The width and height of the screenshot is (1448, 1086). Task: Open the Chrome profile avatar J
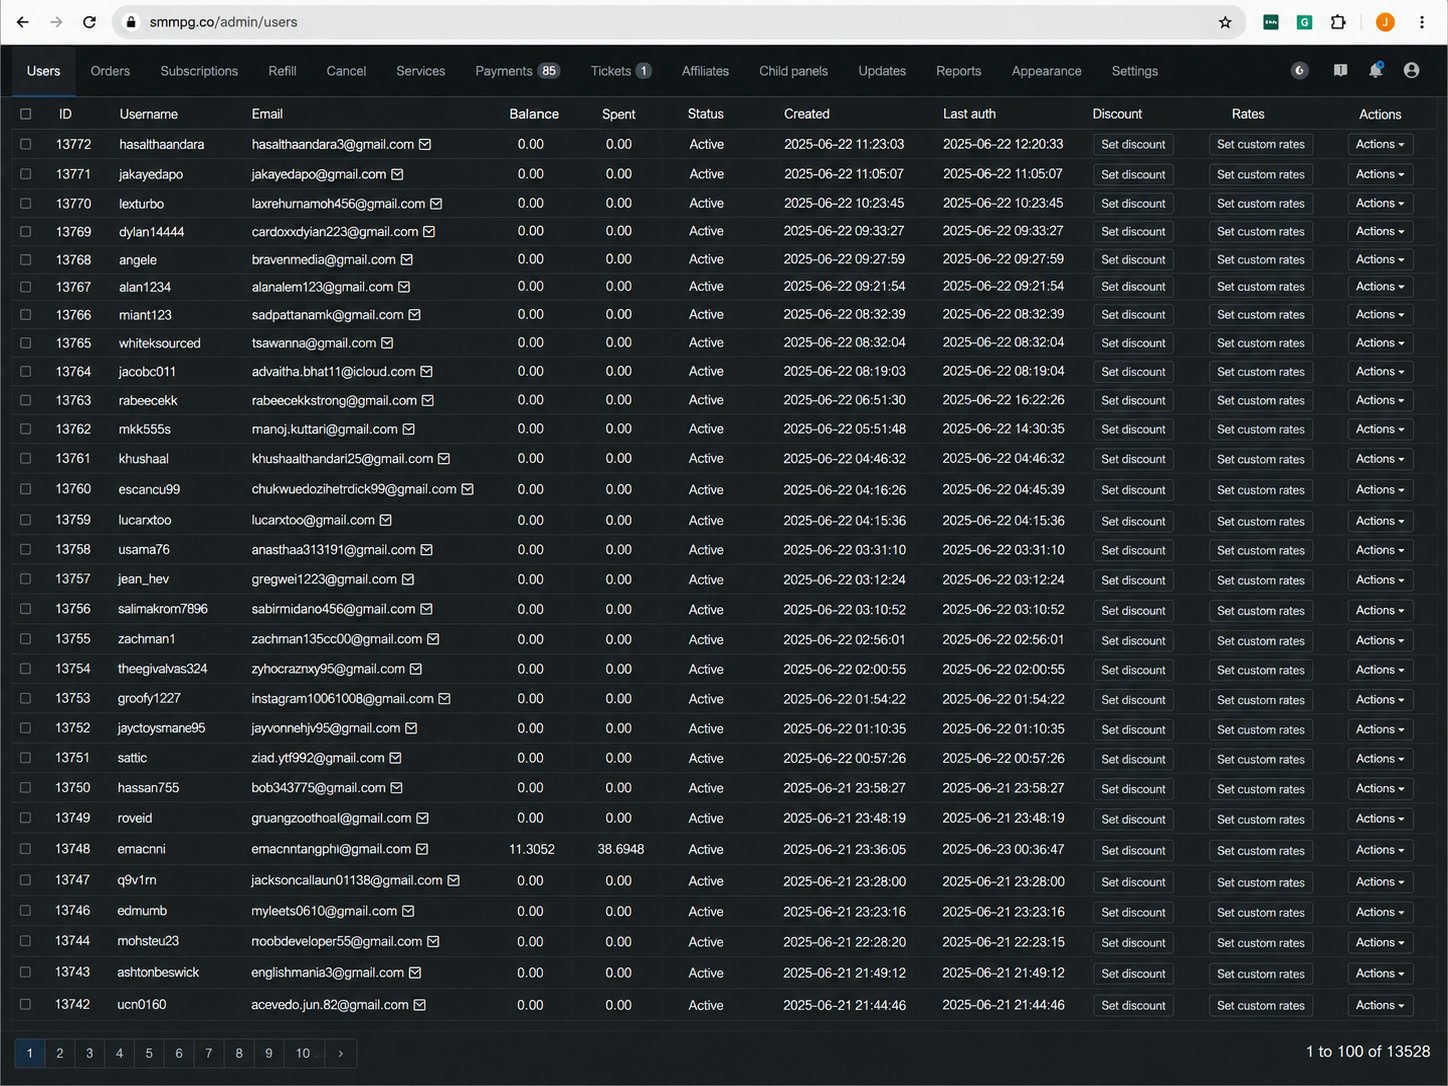pyautogui.click(x=1385, y=22)
